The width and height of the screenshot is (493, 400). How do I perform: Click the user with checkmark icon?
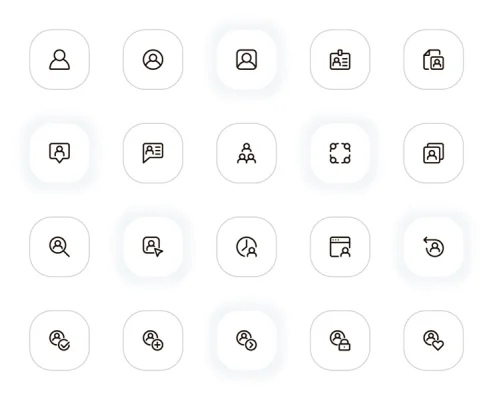click(x=60, y=340)
